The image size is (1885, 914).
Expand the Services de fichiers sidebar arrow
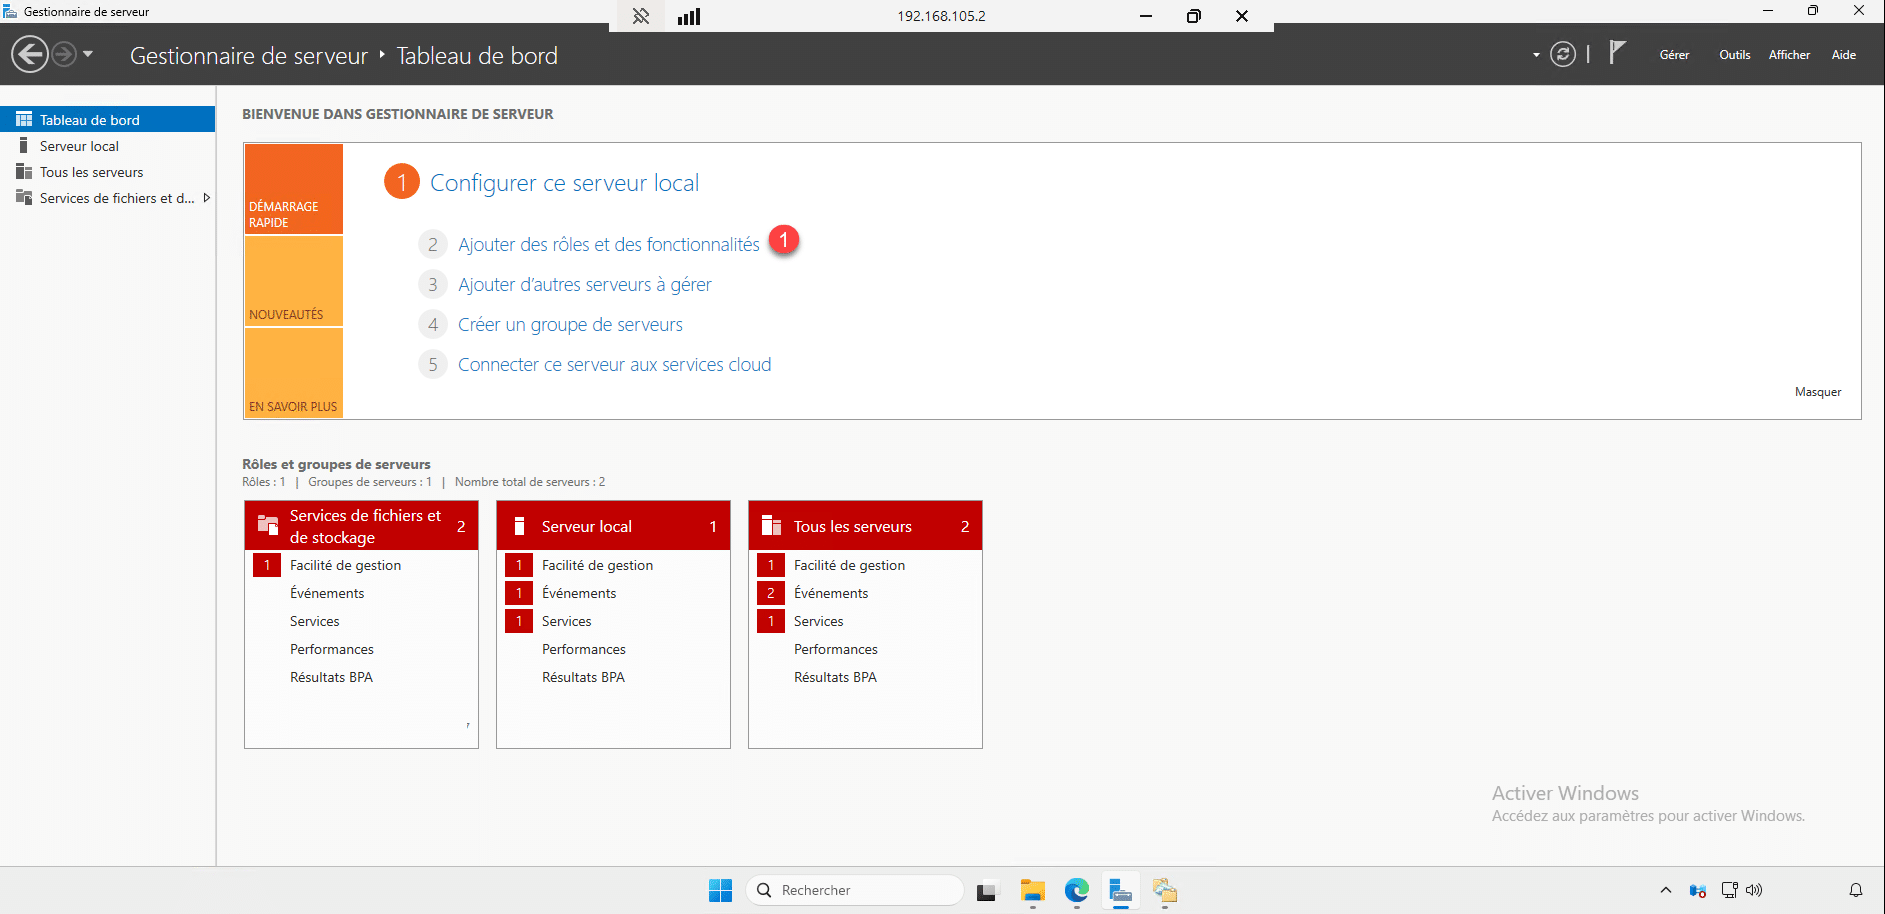pyautogui.click(x=207, y=198)
